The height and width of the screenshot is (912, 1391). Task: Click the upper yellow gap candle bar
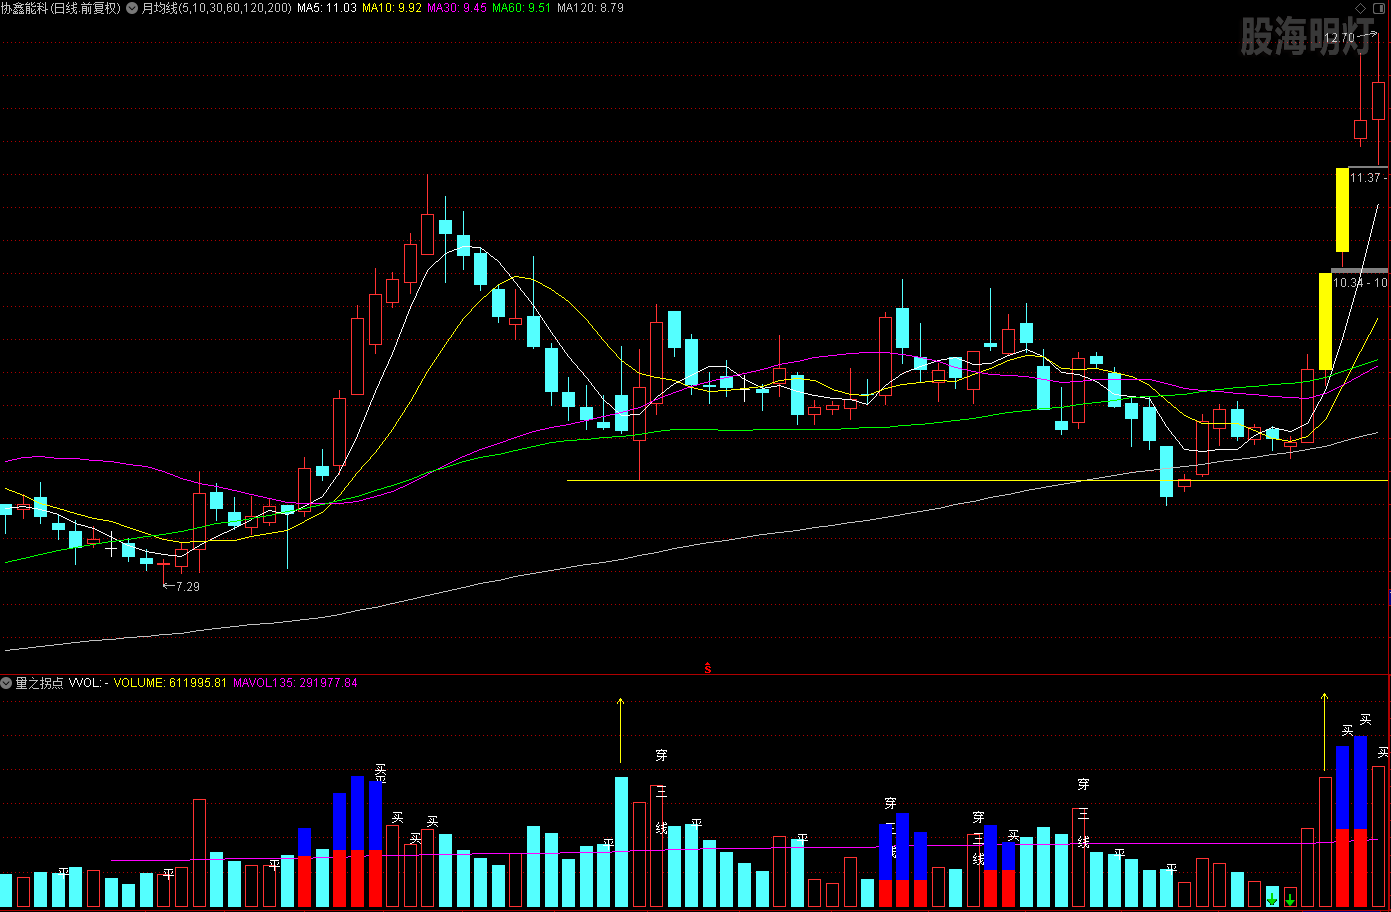click(1342, 210)
